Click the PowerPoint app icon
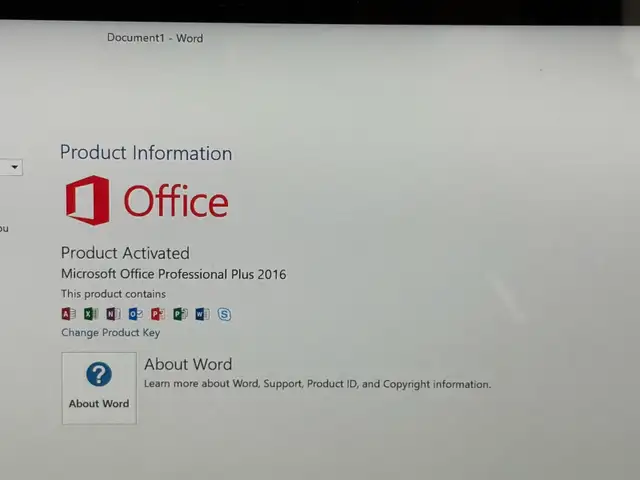640x480 pixels. coord(158,313)
